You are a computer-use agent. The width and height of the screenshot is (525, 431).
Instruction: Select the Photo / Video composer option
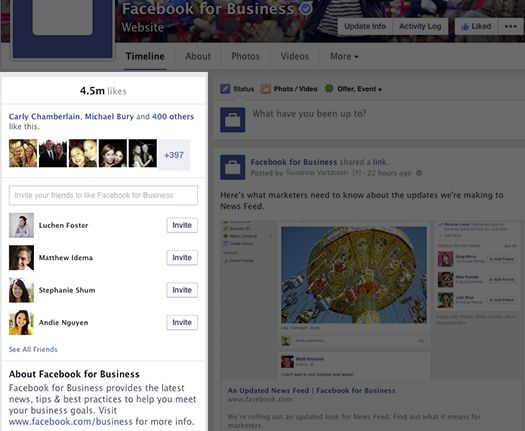click(x=289, y=89)
